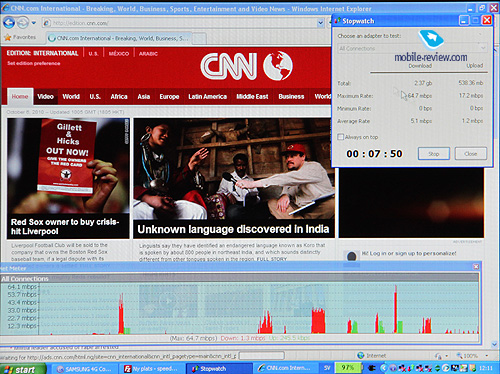Open the Unknown language in India photo
Image resolution: width=500 pixels, height=374 pixels.
233,169
